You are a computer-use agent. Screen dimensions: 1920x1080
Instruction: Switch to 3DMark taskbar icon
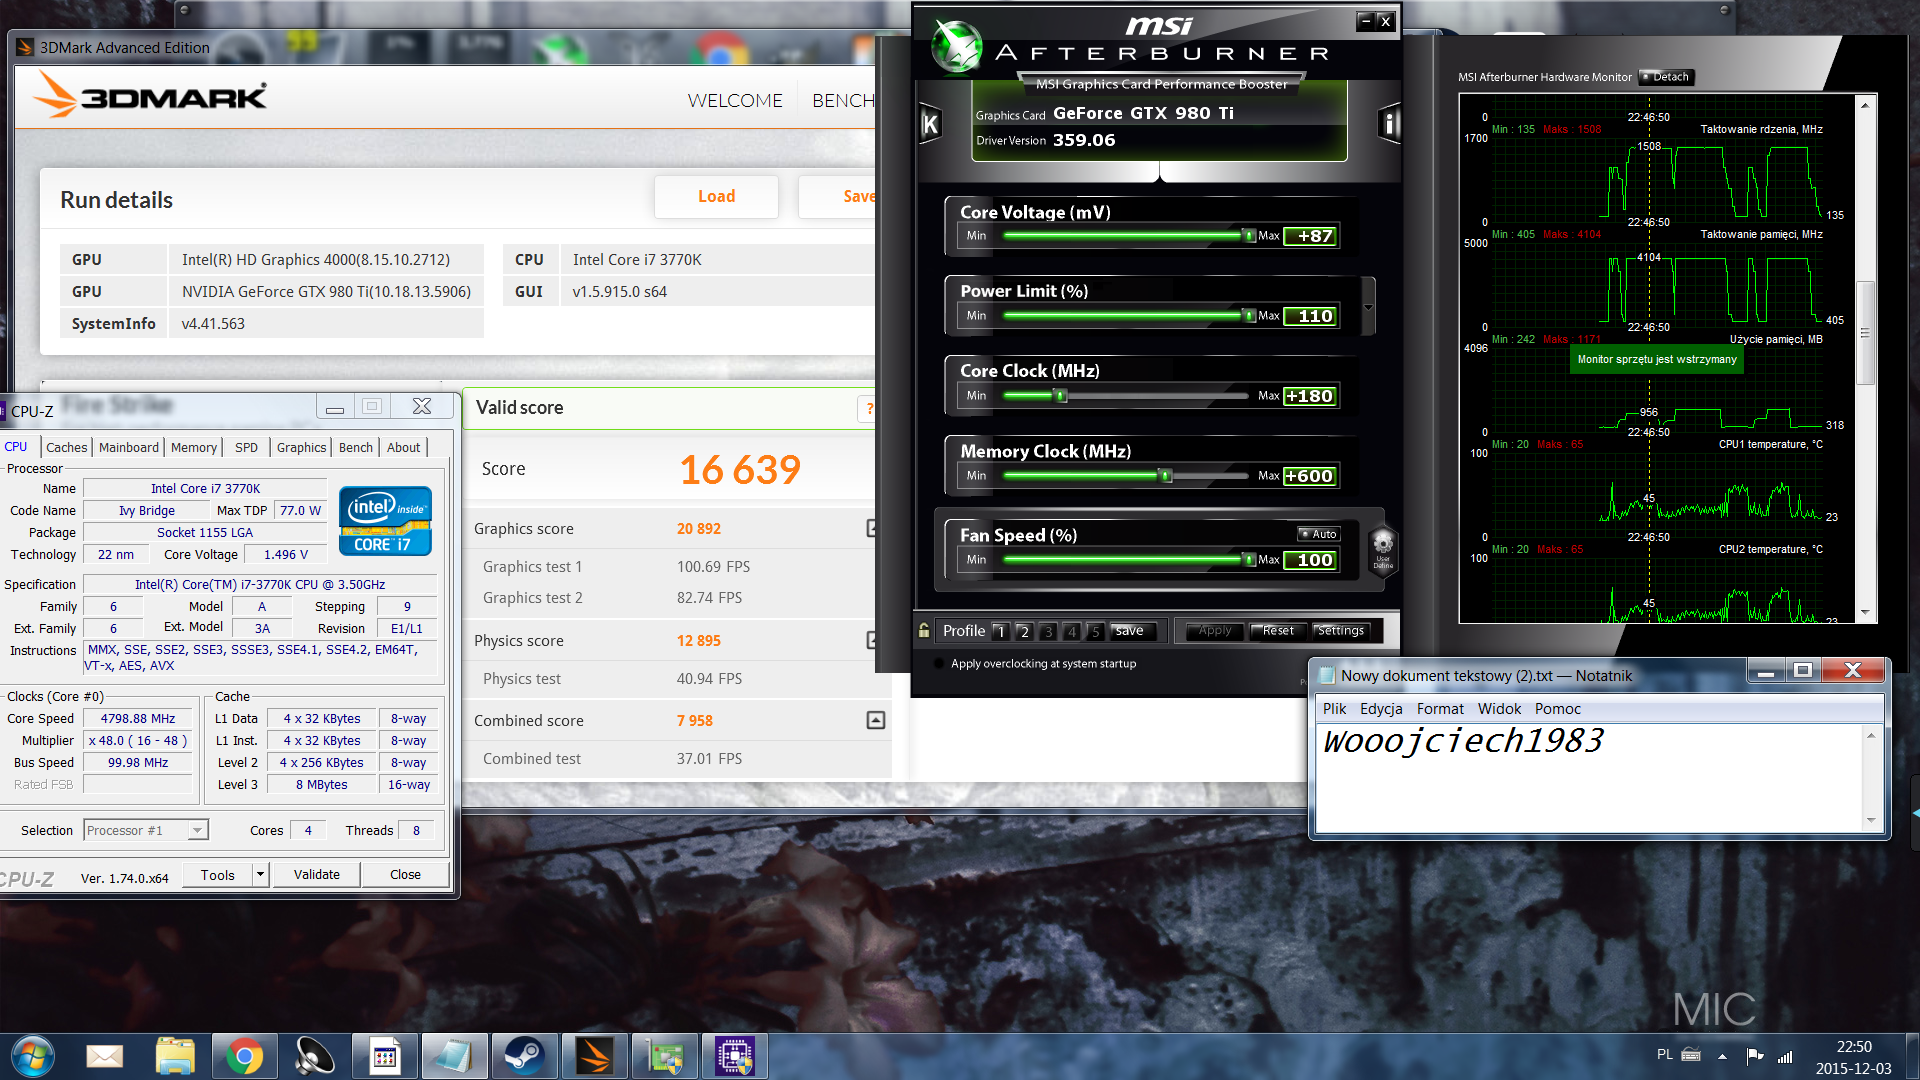(594, 1056)
